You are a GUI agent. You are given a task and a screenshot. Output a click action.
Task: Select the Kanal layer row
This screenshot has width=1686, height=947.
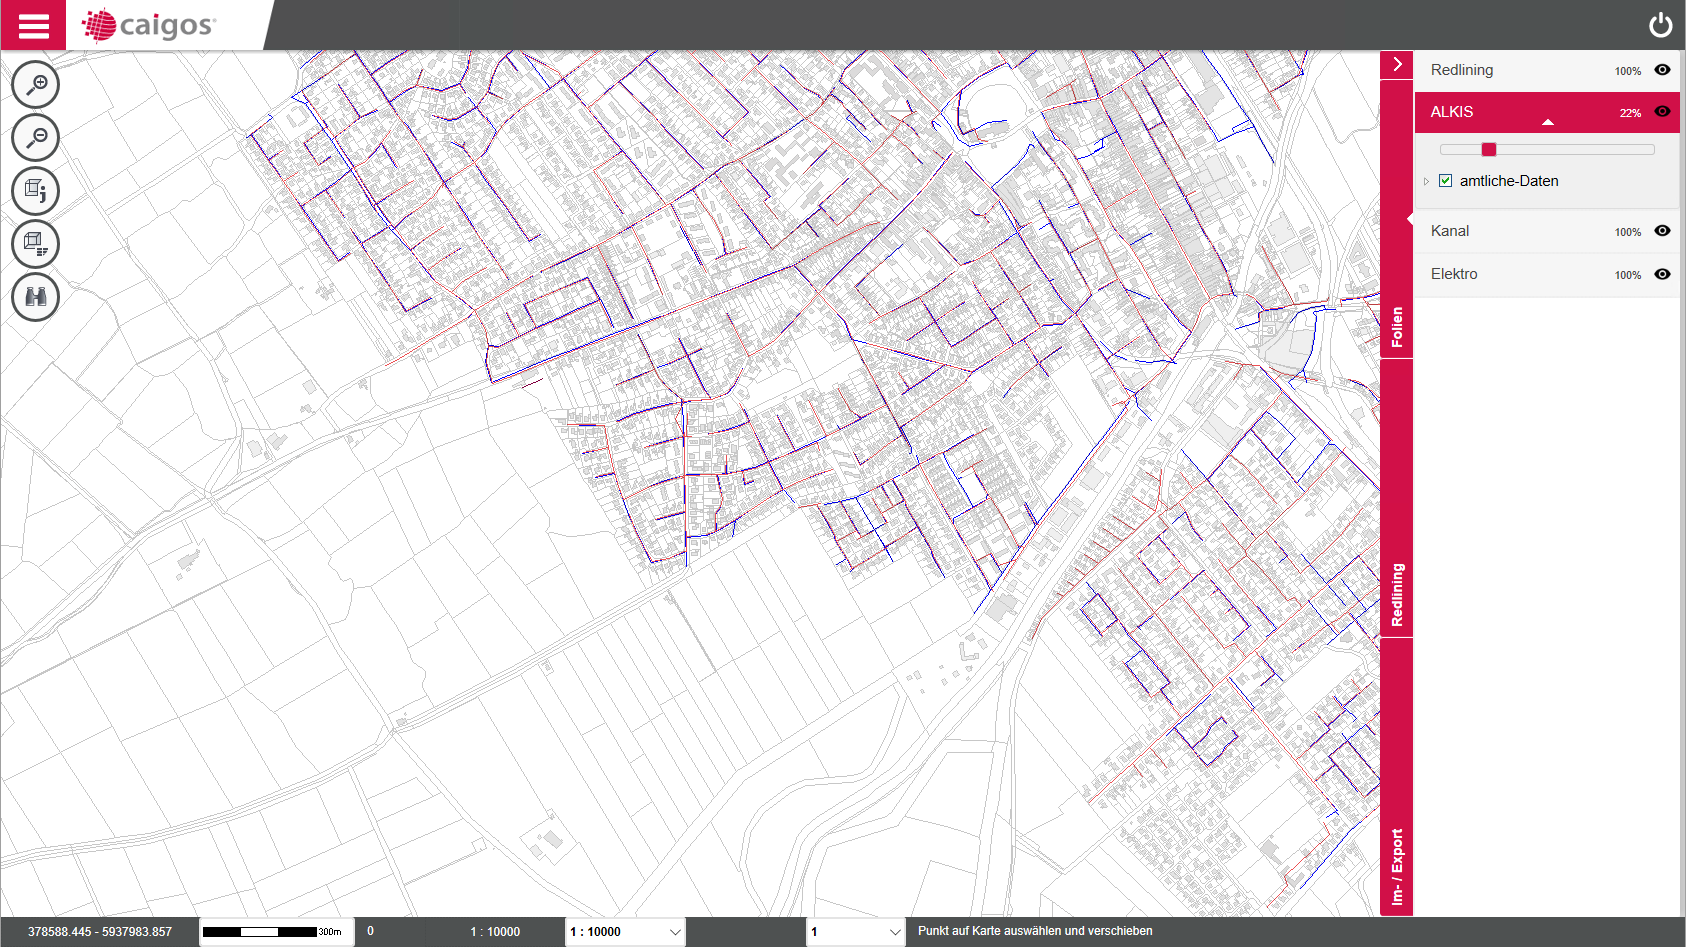[1450, 231]
